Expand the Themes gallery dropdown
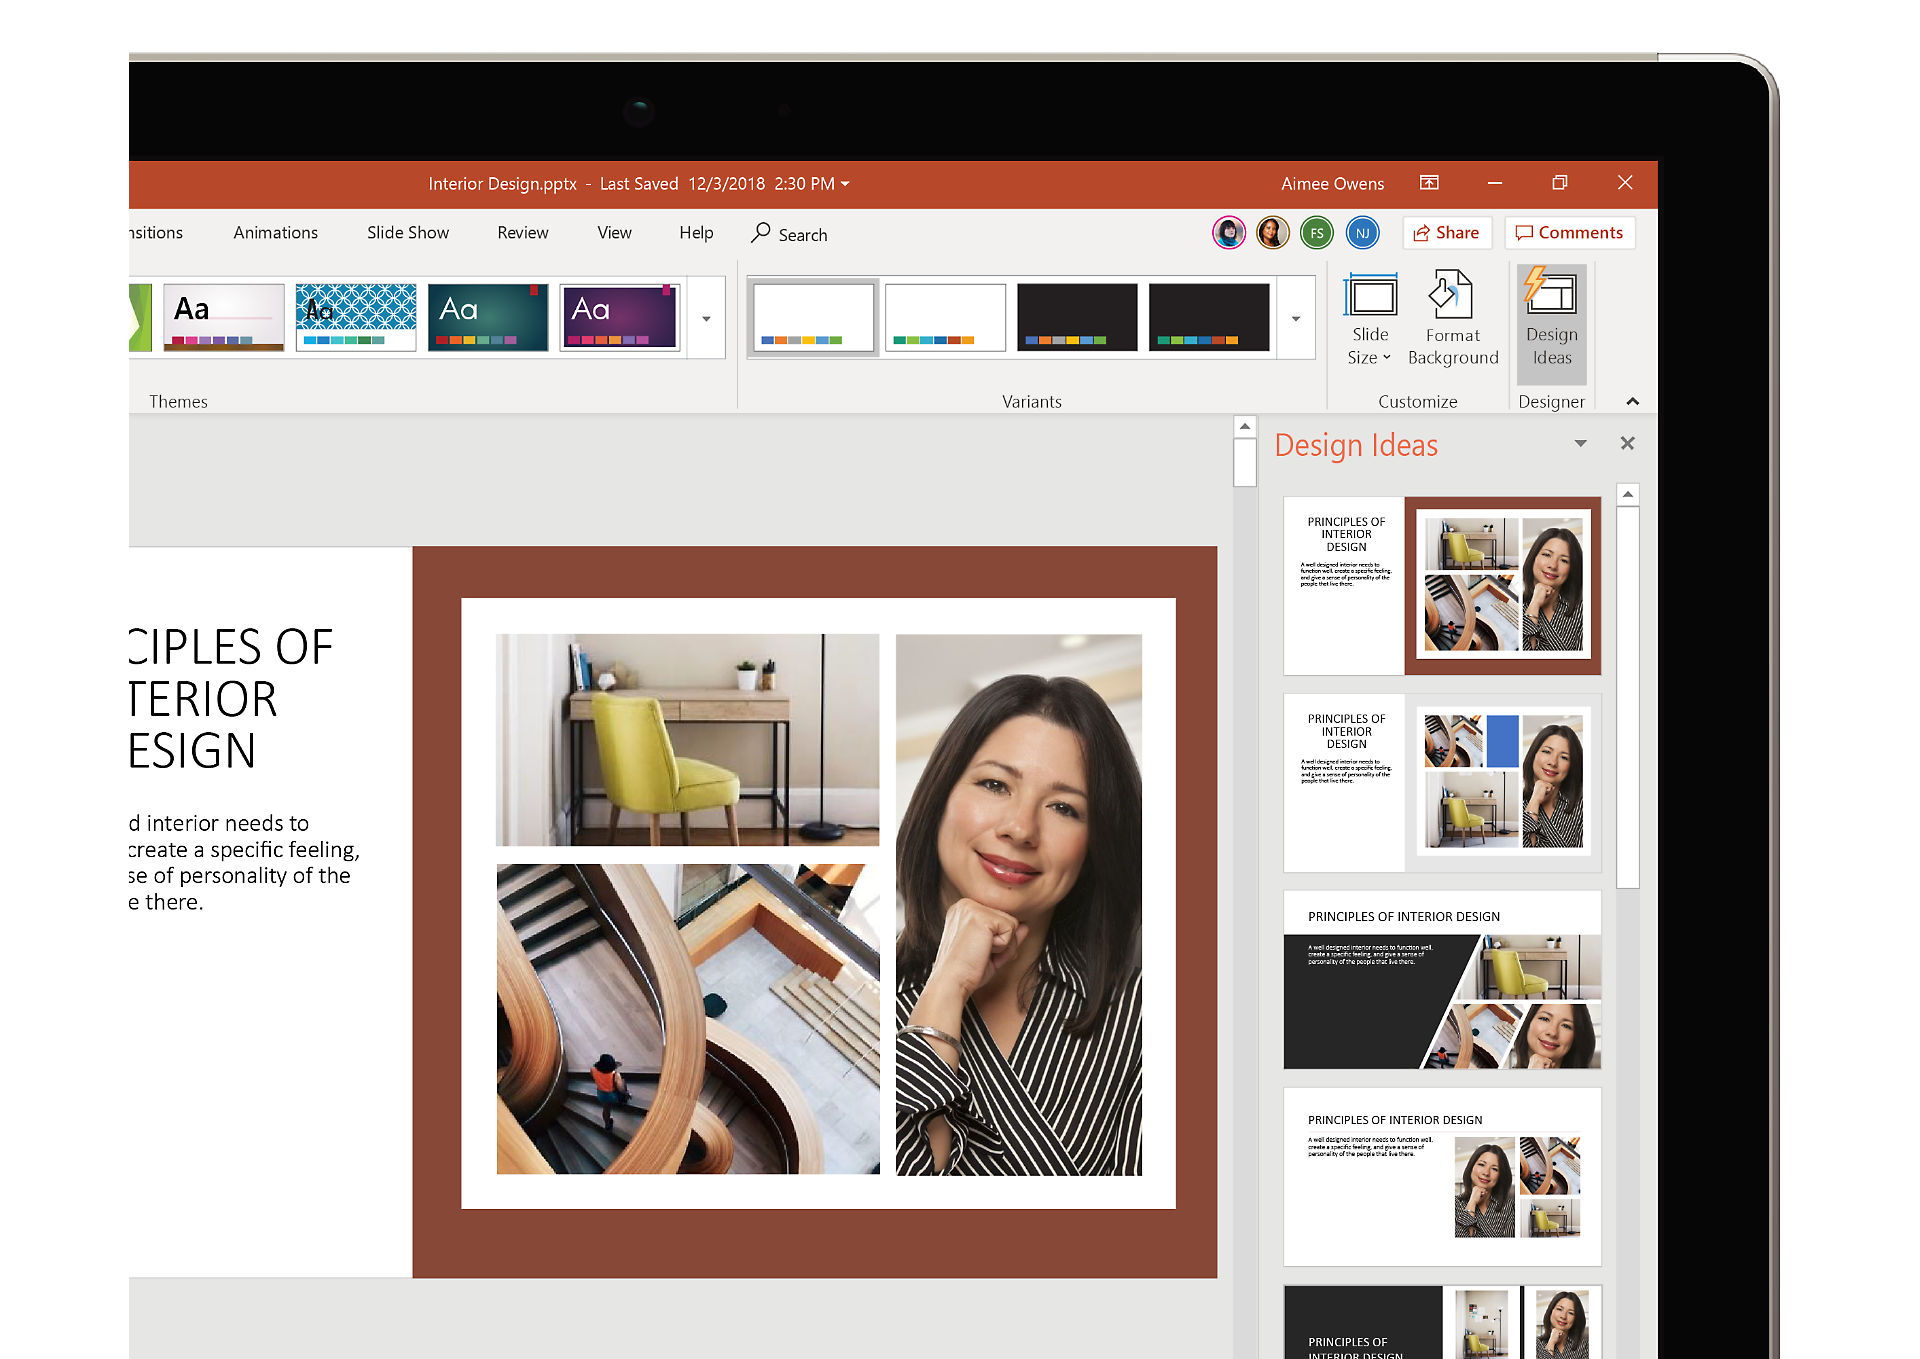Image resolution: width=1920 pixels, height=1359 pixels. click(706, 319)
